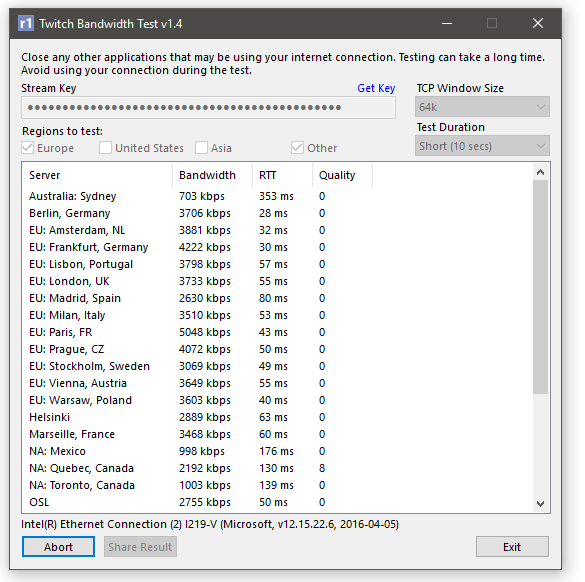Click the Share Result button
The image size is (585, 582).
140,547
